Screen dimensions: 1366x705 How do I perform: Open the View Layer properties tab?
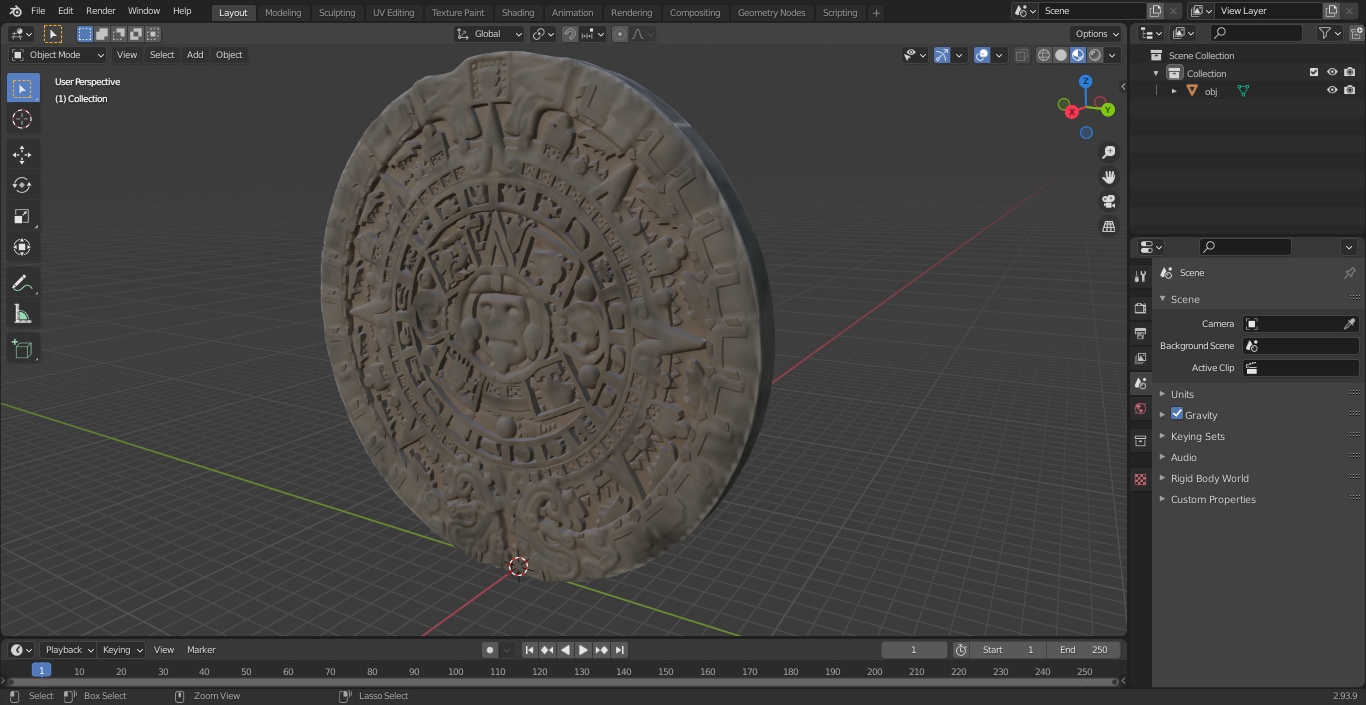click(x=1140, y=358)
